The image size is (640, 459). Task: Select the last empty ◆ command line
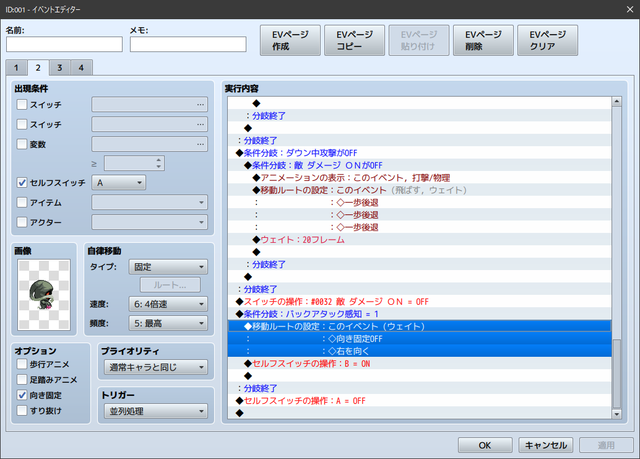click(419, 413)
